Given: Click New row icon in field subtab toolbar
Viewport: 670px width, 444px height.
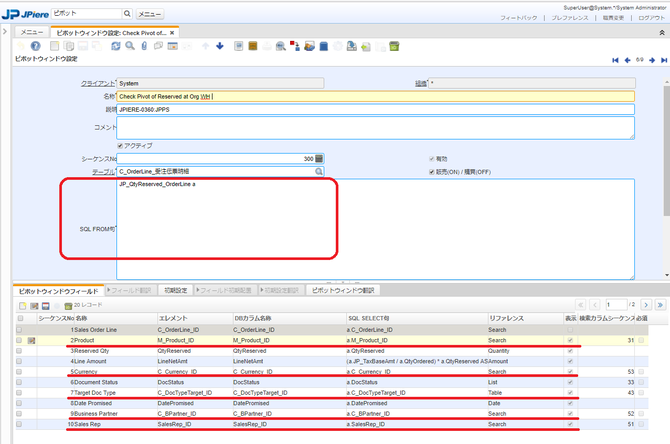Looking at the screenshot, I should point(23,306).
